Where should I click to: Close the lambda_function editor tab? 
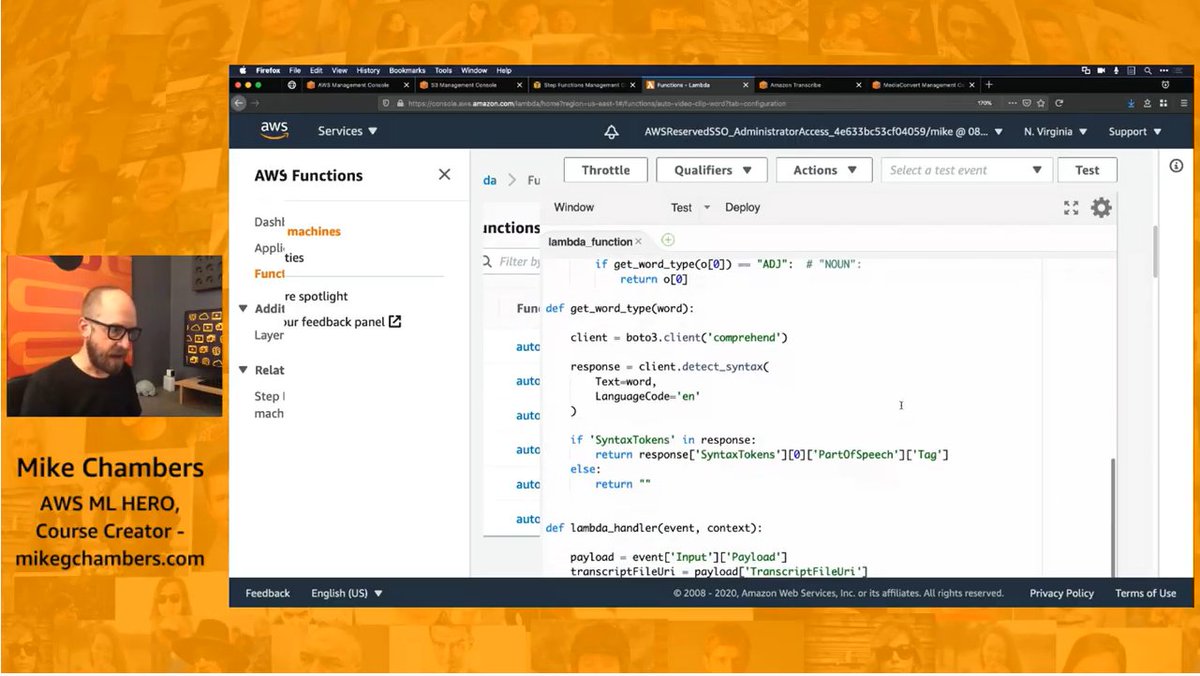tap(638, 241)
